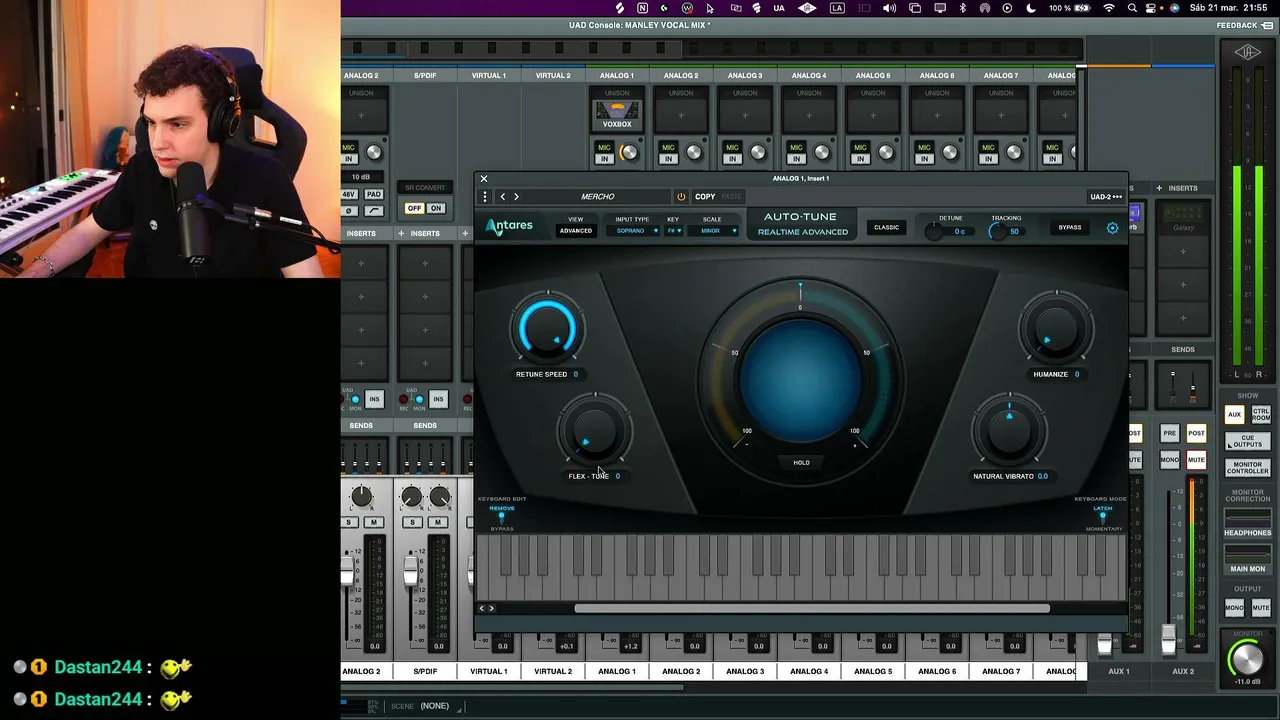Copy the plugin settings
Screen dimensions: 1280x720
click(x=705, y=197)
